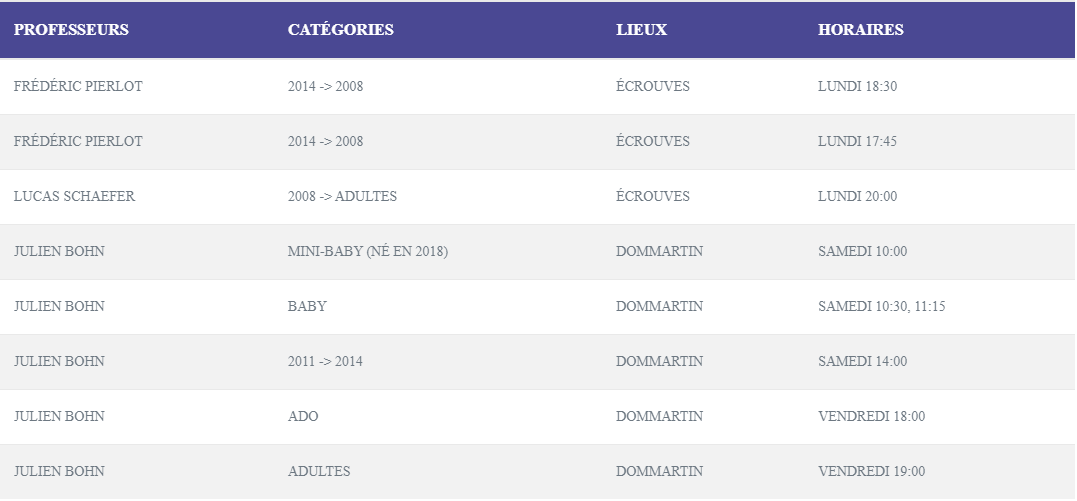The image size is (1077, 501).
Task: Click the VENDREDI 18:00 schedule cell
Action: 871,417
